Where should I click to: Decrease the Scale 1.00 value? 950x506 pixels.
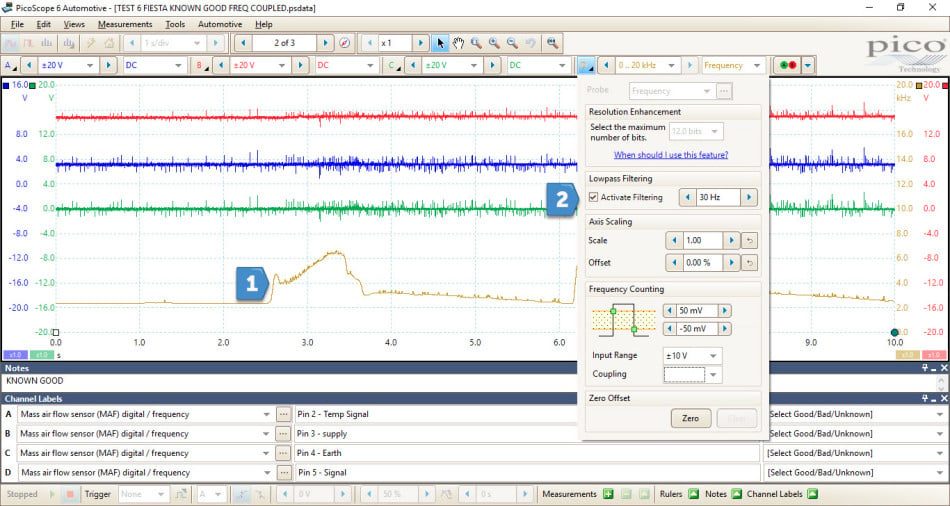coord(674,241)
